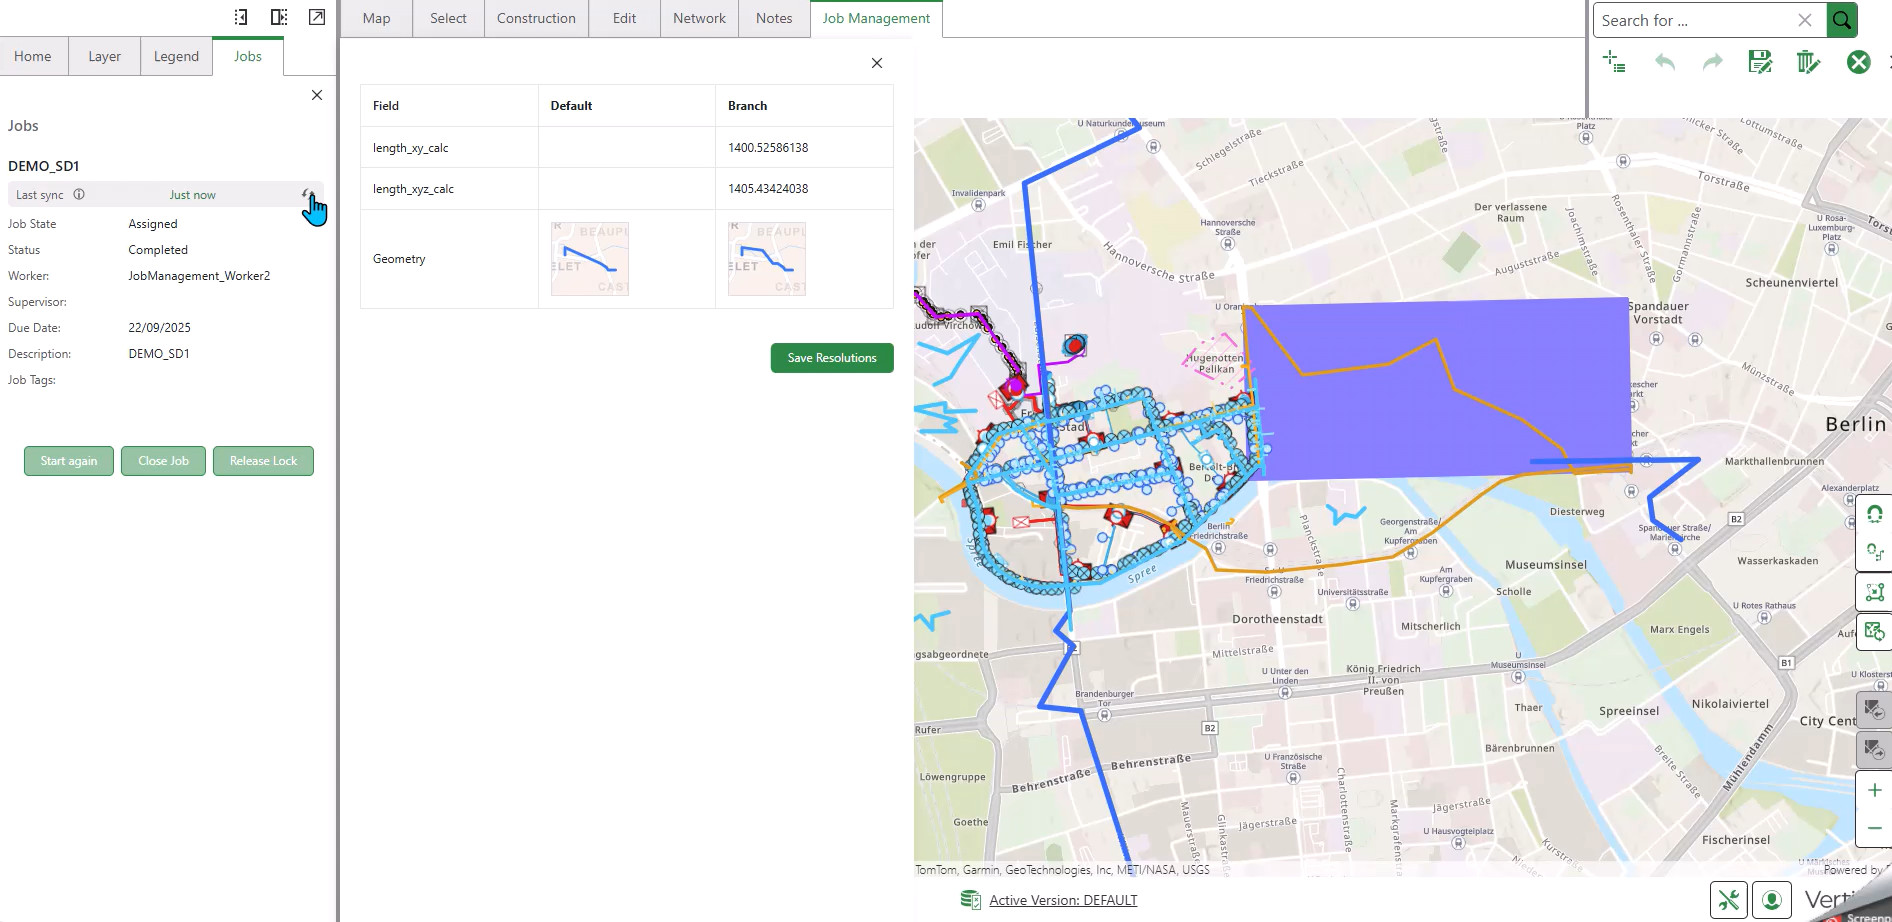Click the zoom in plus button
Image resolution: width=1892 pixels, height=922 pixels.
[1874, 790]
